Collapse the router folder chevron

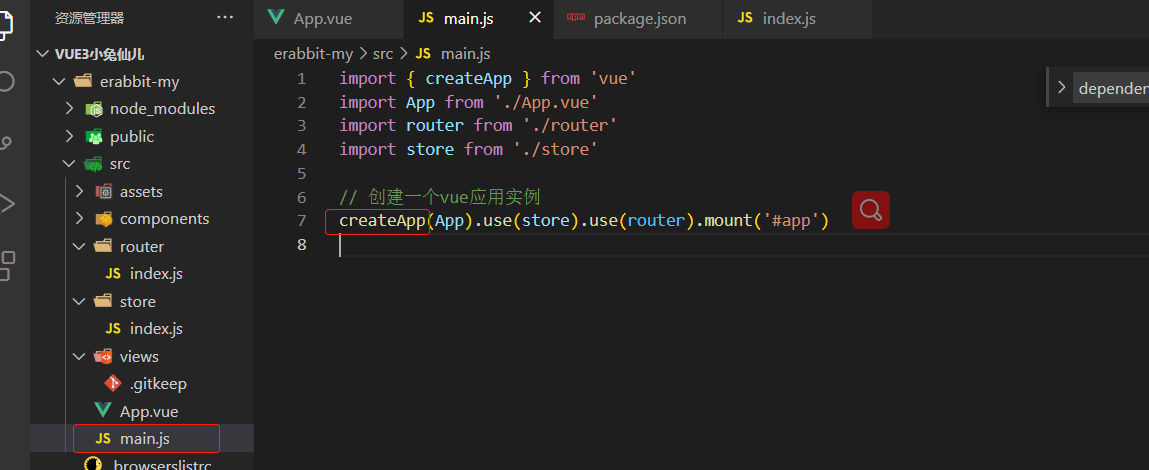pos(80,246)
